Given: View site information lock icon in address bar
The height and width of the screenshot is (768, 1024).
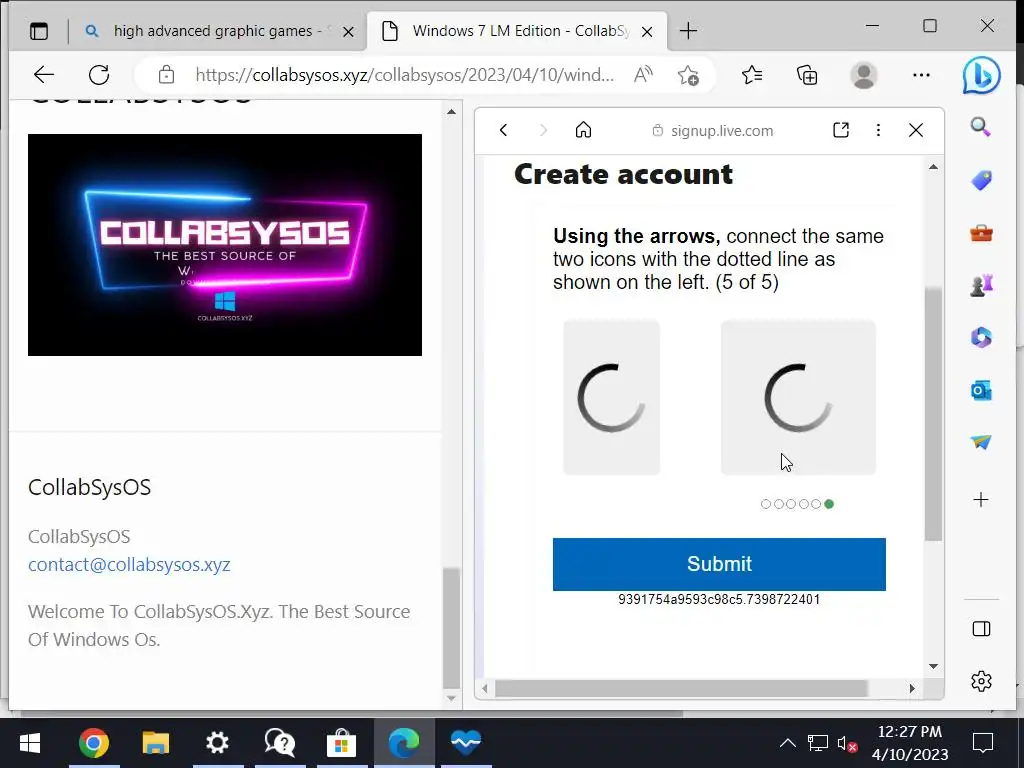Looking at the screenshot, I should [167, 75].
